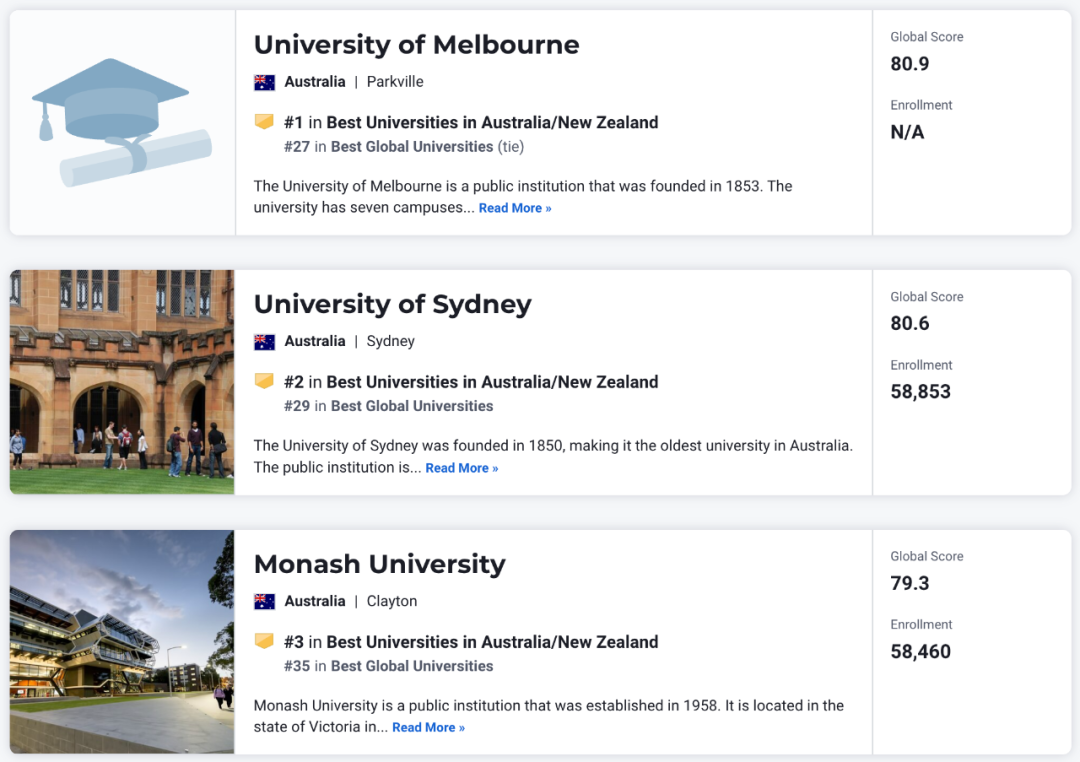The width and height of the screenshot is (1080, 762).
Task: Click the Clayton location text
Action: [x=392, y=601]
